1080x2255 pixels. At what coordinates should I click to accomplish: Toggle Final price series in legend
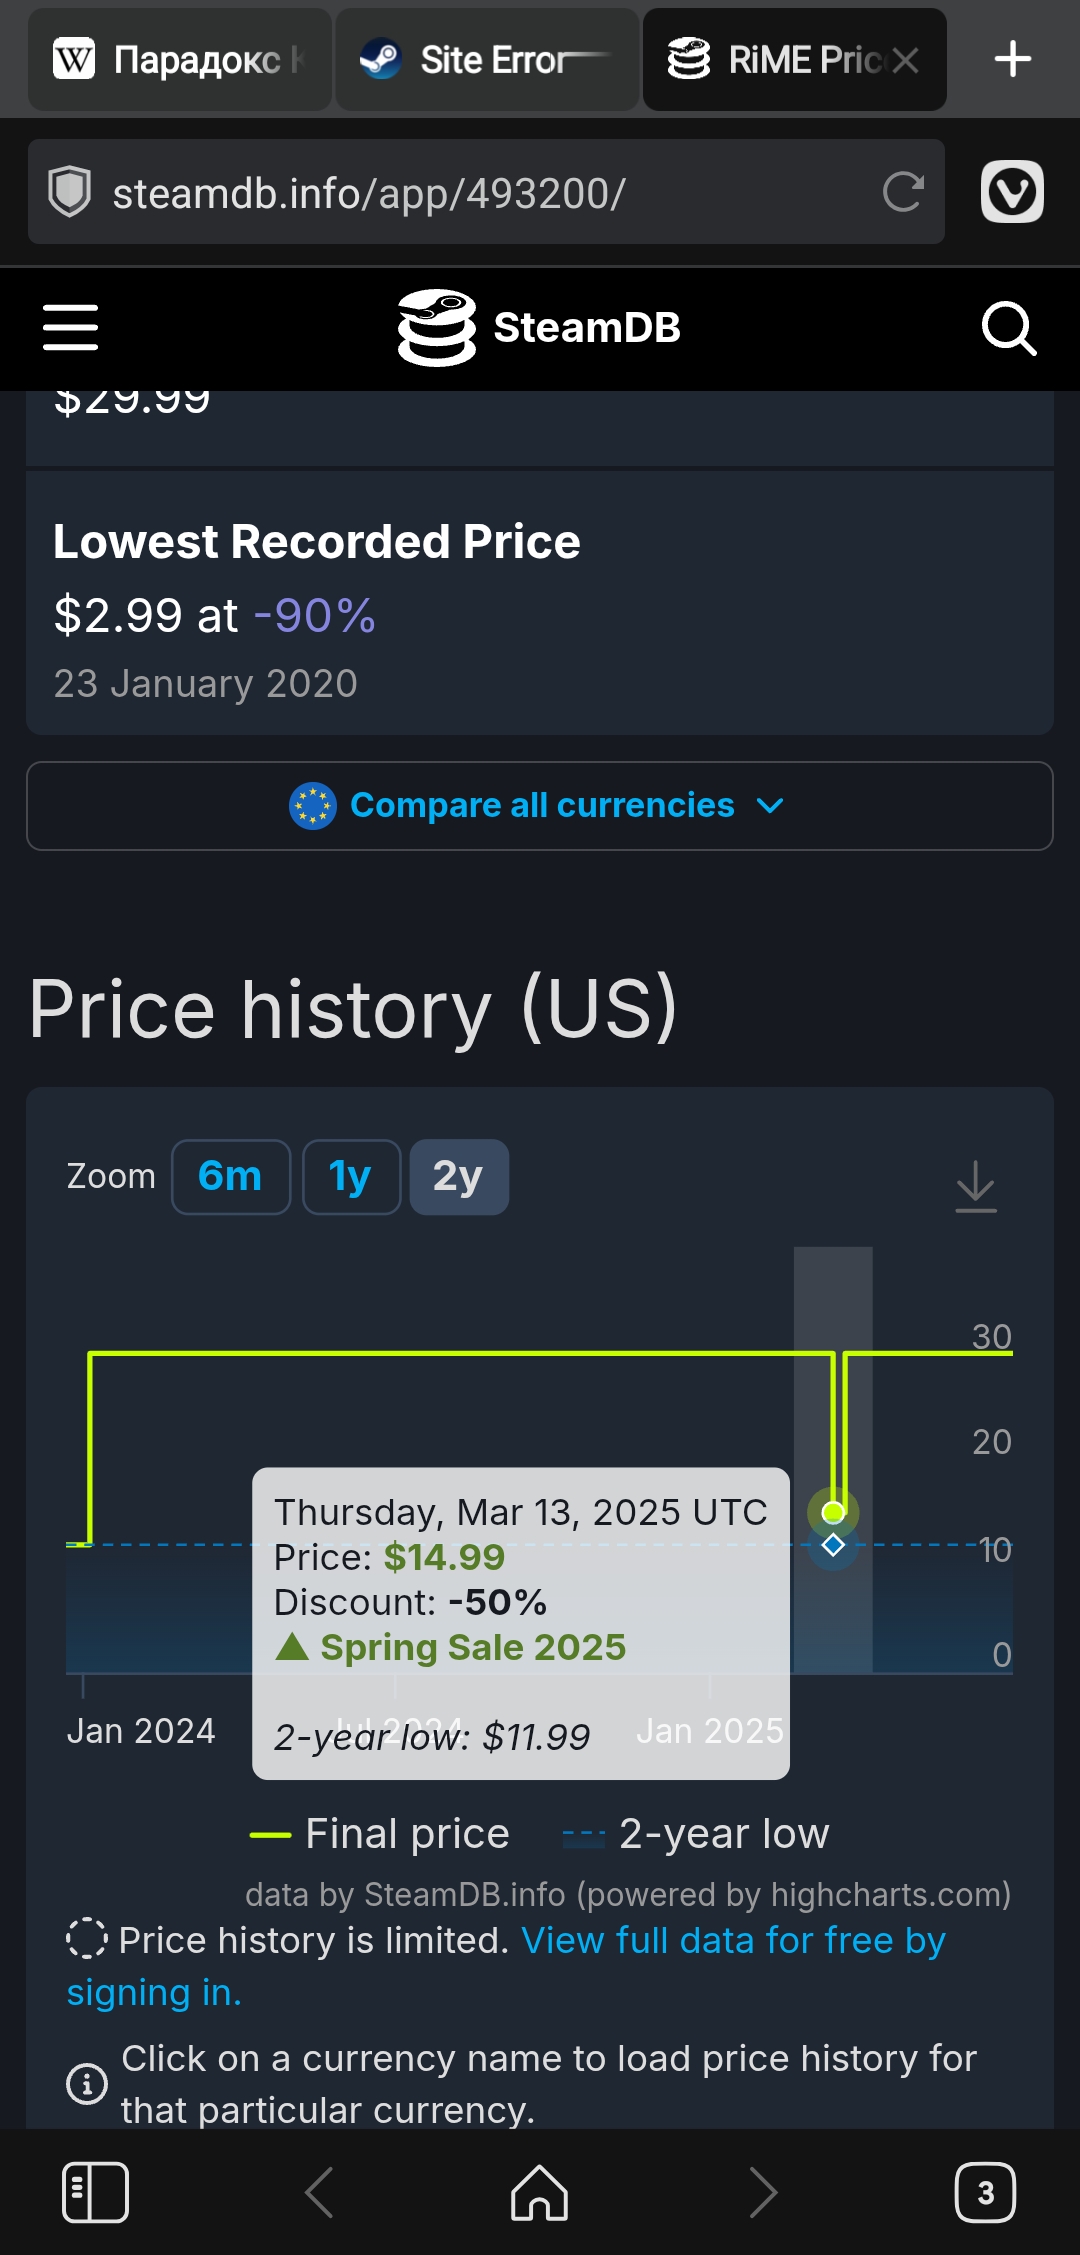coord(381,1834)
